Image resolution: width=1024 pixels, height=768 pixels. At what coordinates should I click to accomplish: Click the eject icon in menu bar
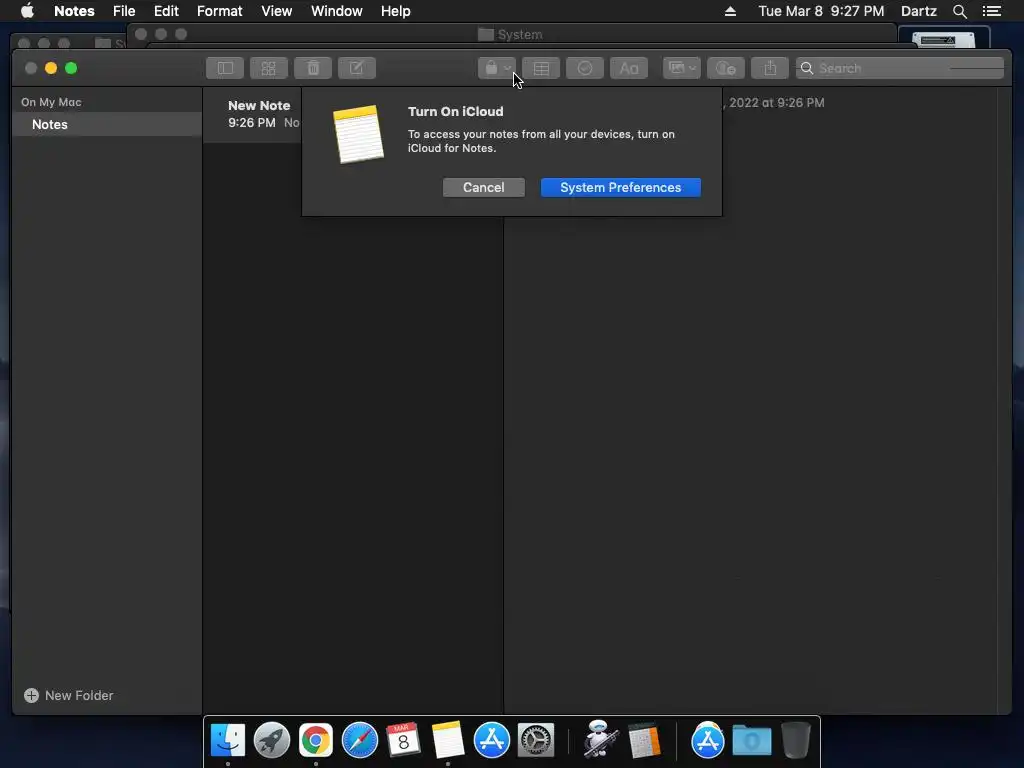pos(730,11)
